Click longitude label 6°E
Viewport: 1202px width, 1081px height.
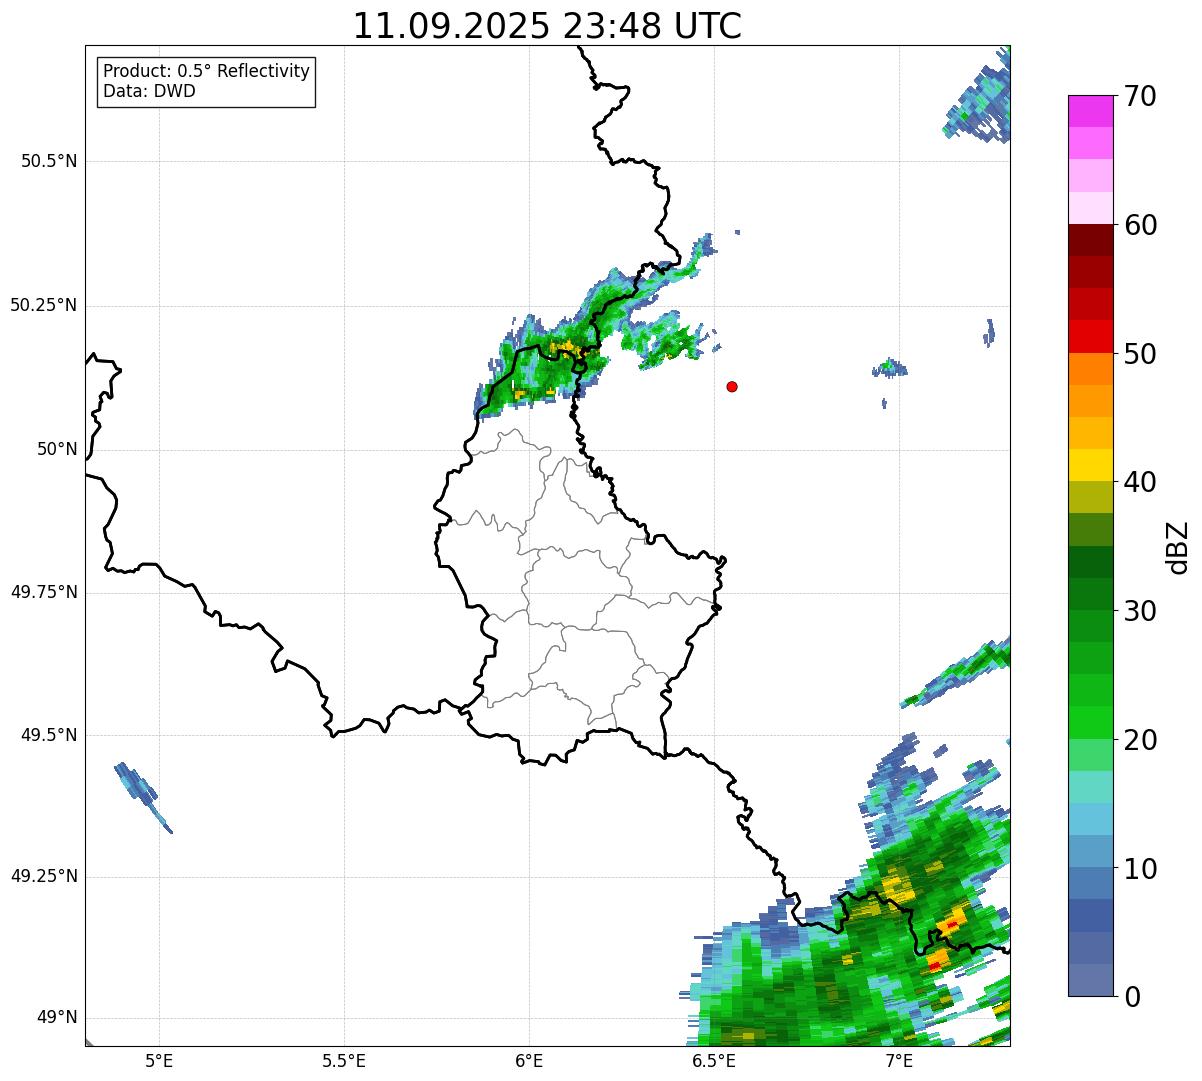(529, 1060)
